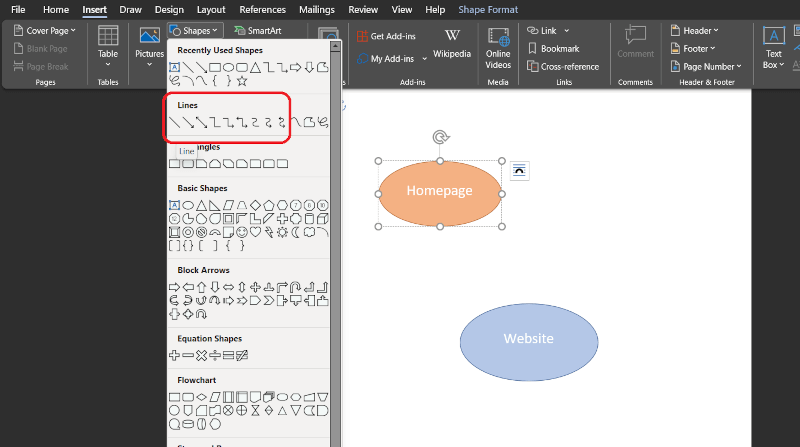The height and width of the screenshot is (447, 800).
Task: Click the Wikipedia add-in icon
Action: (452, 44)
